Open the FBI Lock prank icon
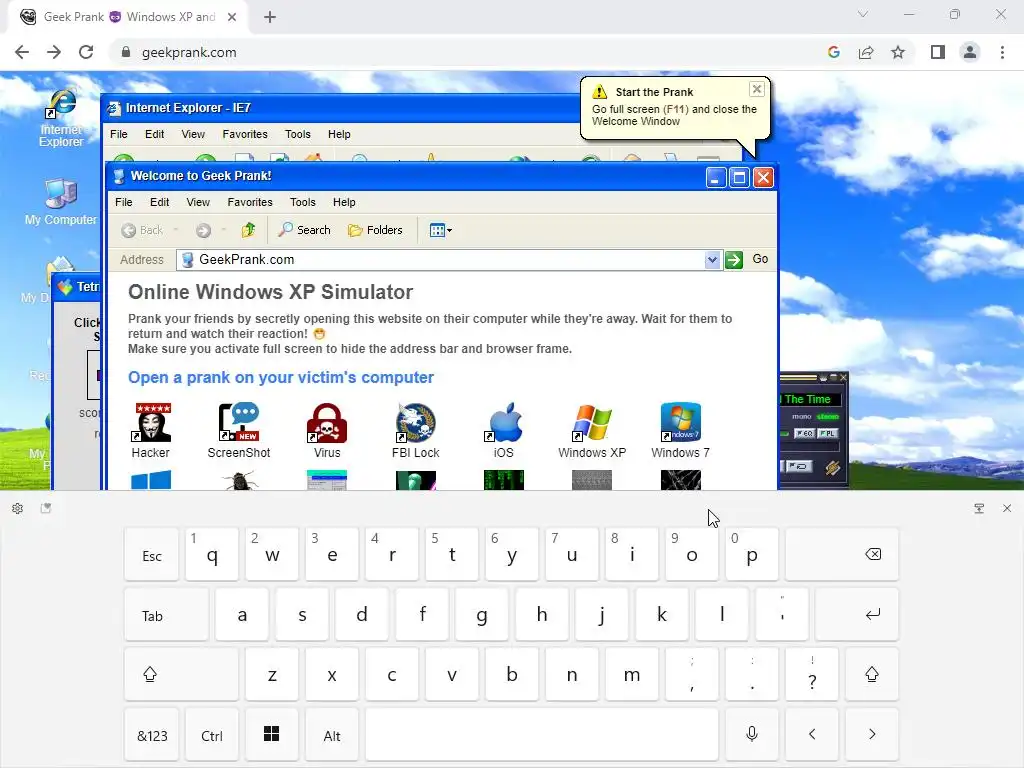 click(415, 430)
